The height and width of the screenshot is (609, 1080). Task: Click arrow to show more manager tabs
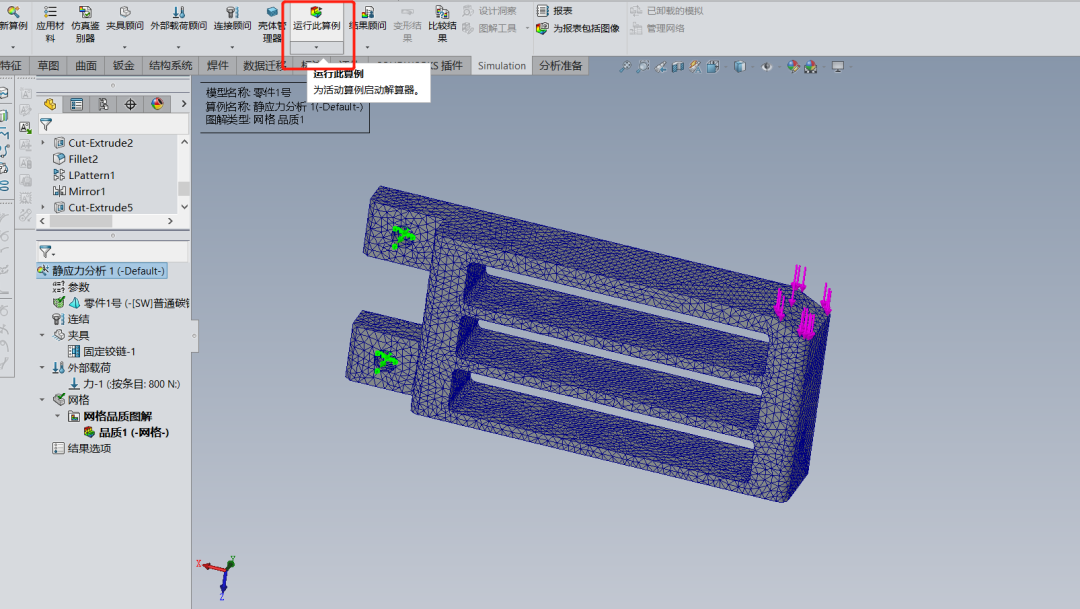point(183,104)
